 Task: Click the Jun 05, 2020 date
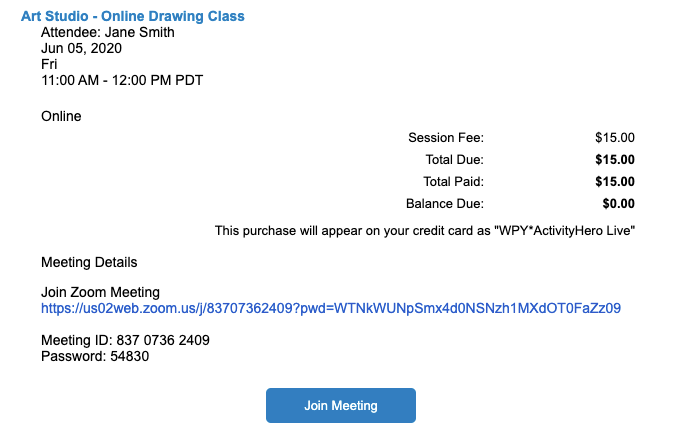pyautogui.click(x=81, y=48)
